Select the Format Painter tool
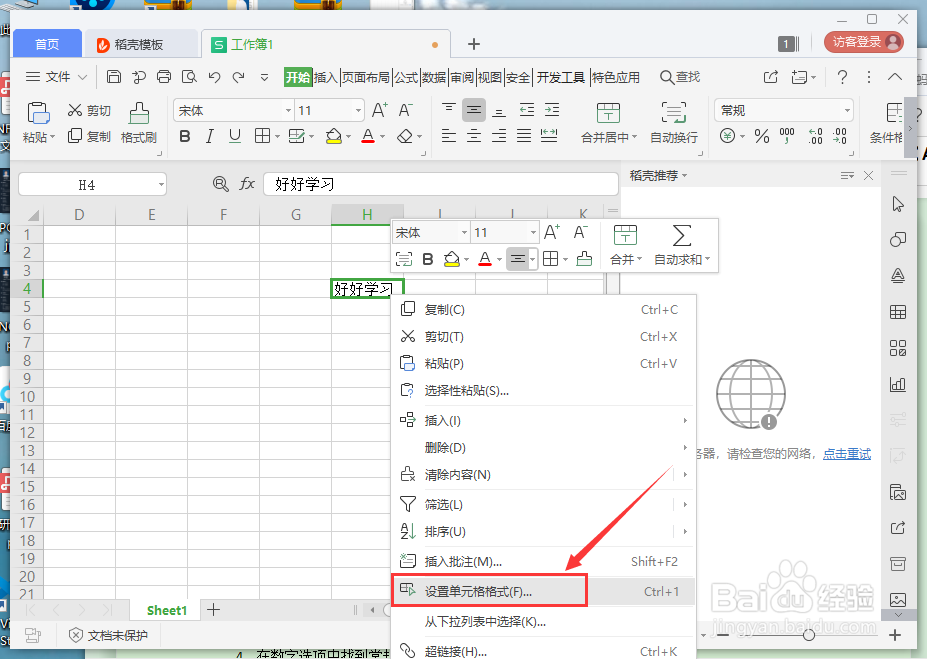 pos(139,122)
